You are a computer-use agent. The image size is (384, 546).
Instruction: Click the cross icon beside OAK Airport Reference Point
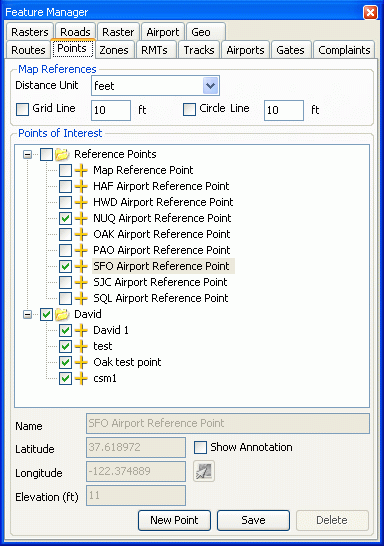pos(81,234)
